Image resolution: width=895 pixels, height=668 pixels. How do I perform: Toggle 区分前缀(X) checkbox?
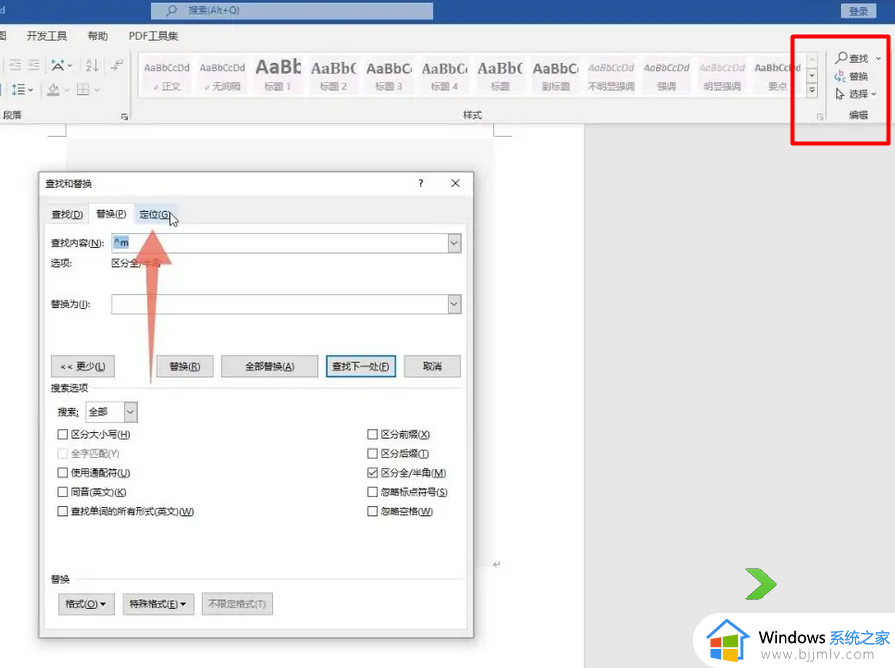(372, 434)
